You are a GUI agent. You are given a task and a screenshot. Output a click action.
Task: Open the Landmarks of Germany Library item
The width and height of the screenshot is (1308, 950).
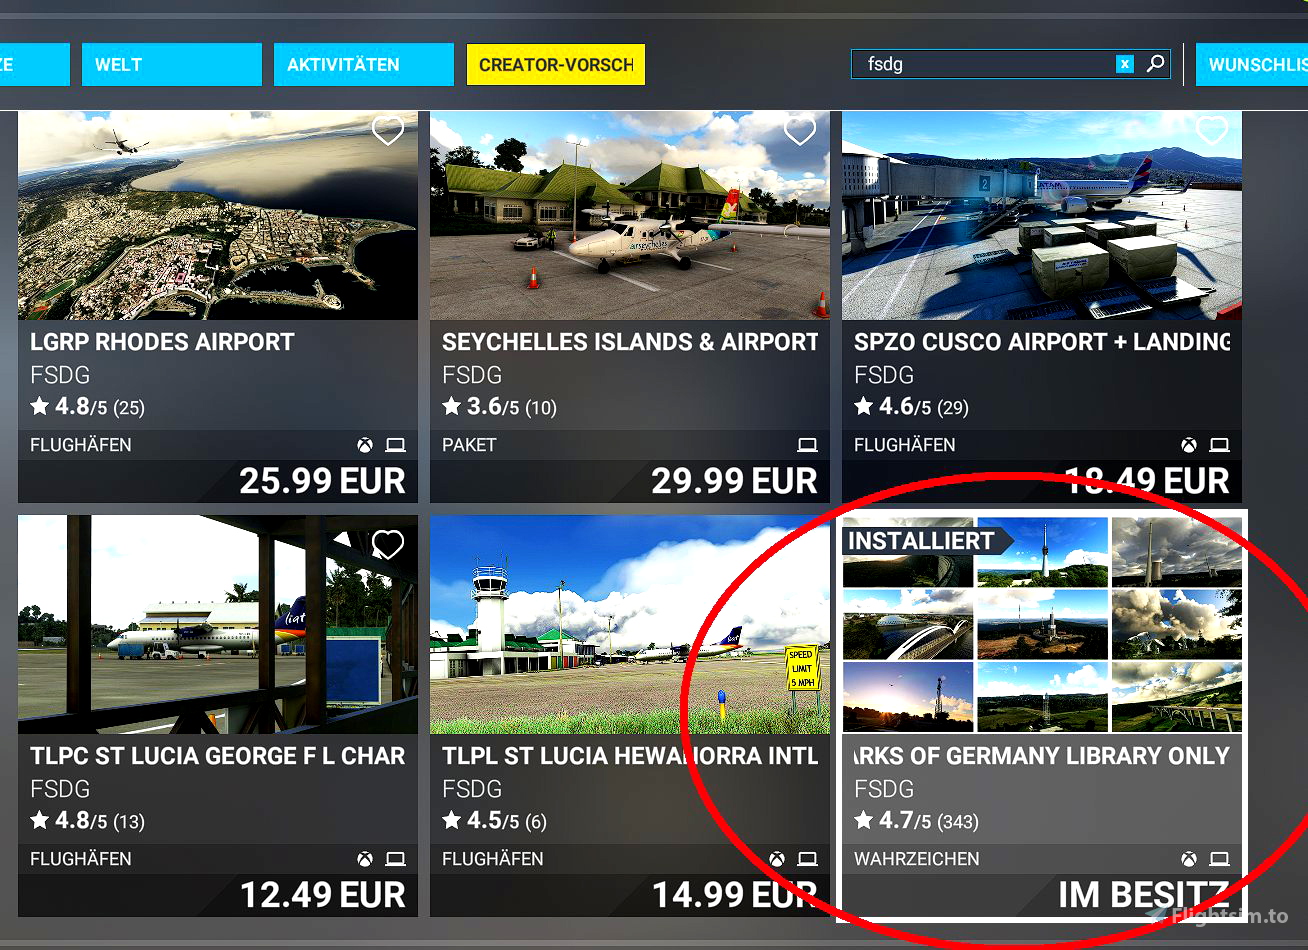point(1042,716)
